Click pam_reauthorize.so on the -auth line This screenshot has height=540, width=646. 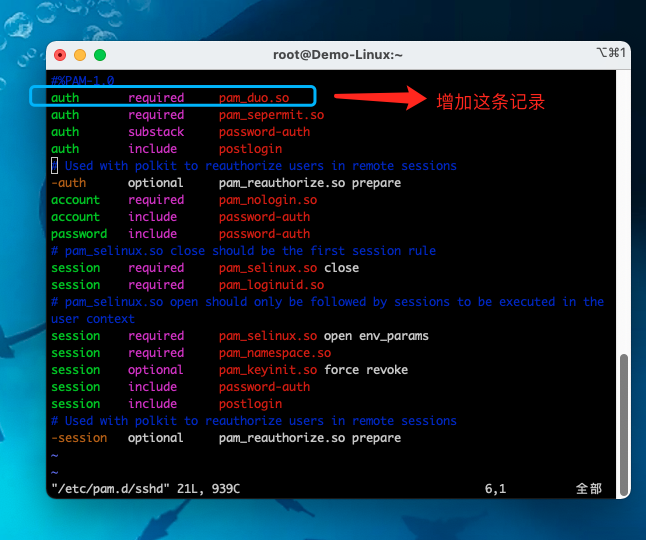pos(282,183)
